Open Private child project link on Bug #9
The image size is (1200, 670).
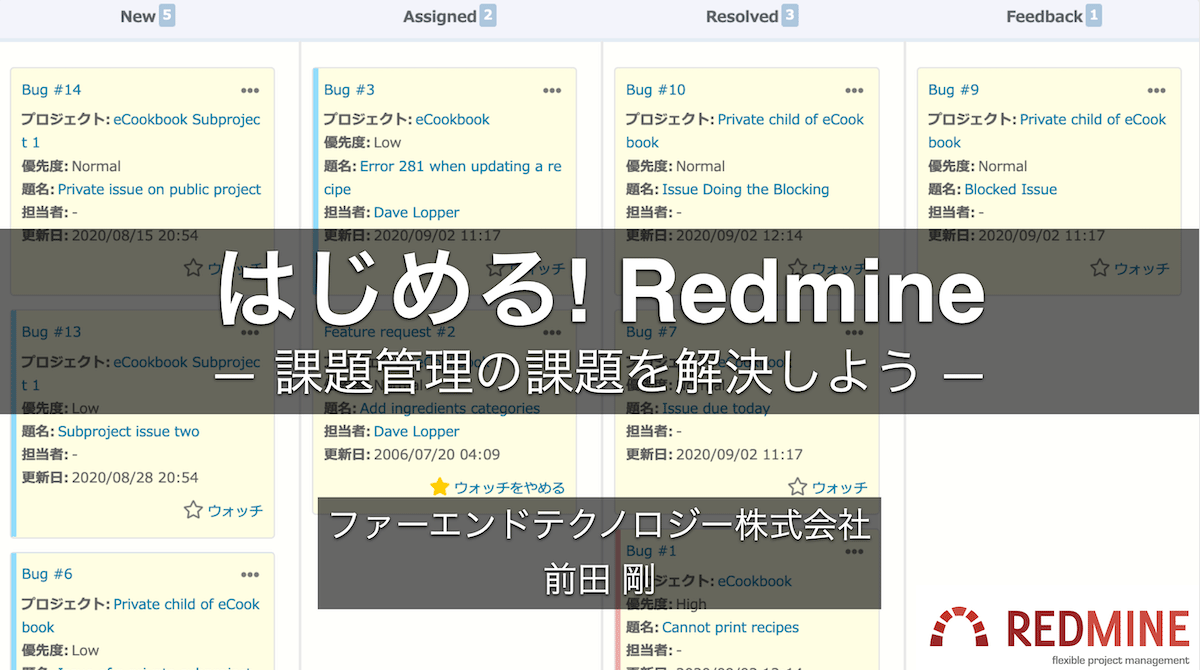tap(1047, 130)
